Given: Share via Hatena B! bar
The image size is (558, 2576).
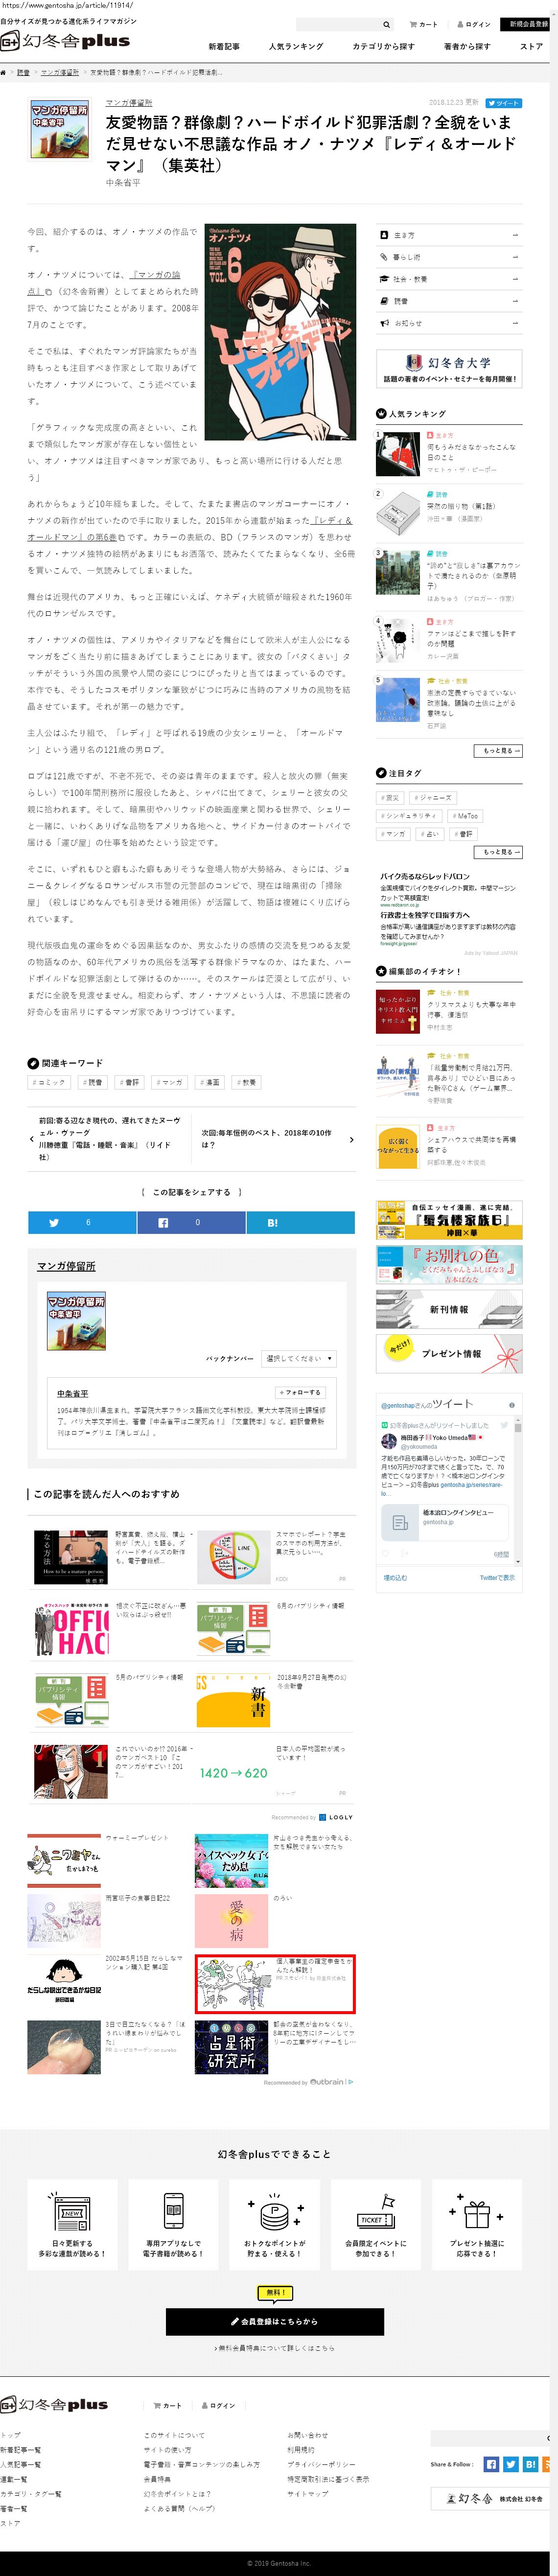Looking at the screenshot, I should pyautogui.click(x=300, y=1222).
